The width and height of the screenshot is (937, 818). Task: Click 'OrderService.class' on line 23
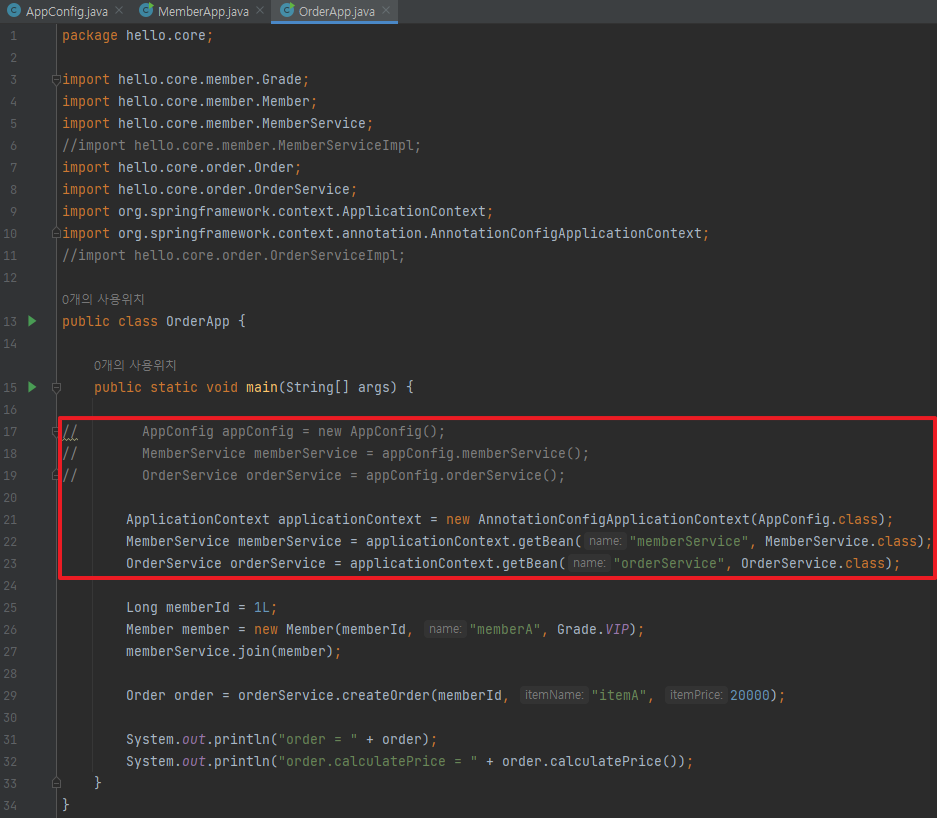[813, 563]
